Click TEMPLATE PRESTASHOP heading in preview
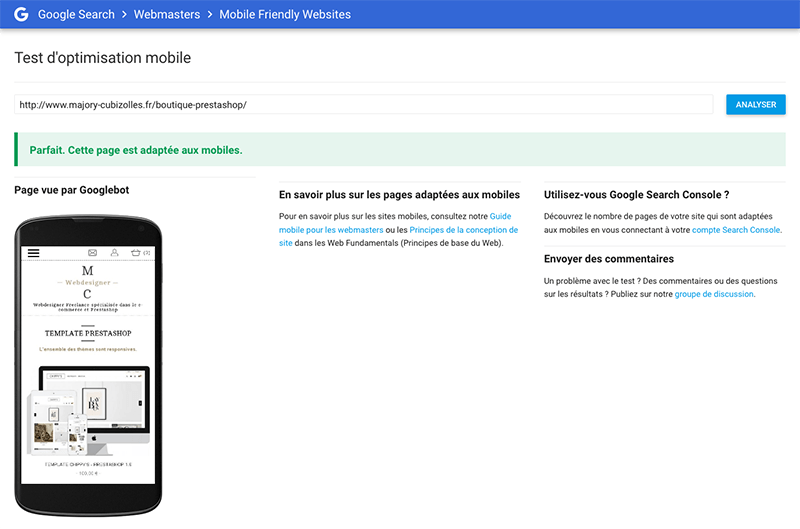 click(87, 333)
